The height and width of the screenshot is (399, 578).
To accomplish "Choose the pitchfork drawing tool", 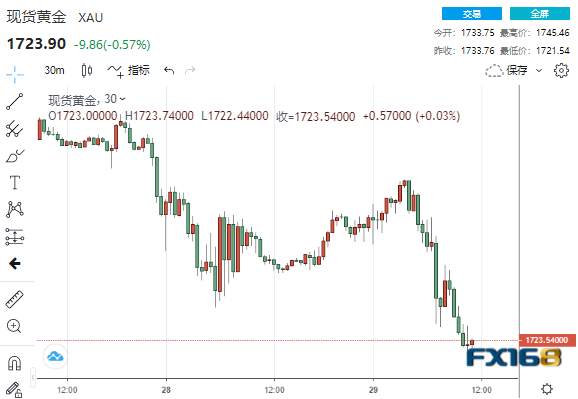I will (15, 129).
